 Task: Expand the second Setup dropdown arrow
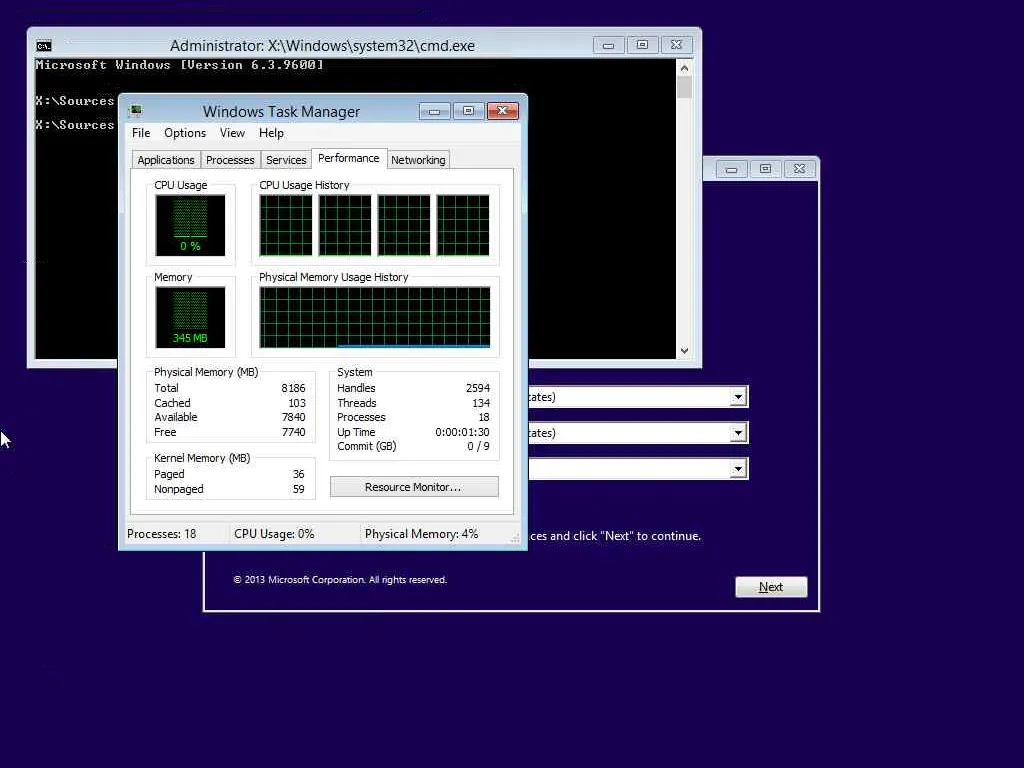[738, 433]
